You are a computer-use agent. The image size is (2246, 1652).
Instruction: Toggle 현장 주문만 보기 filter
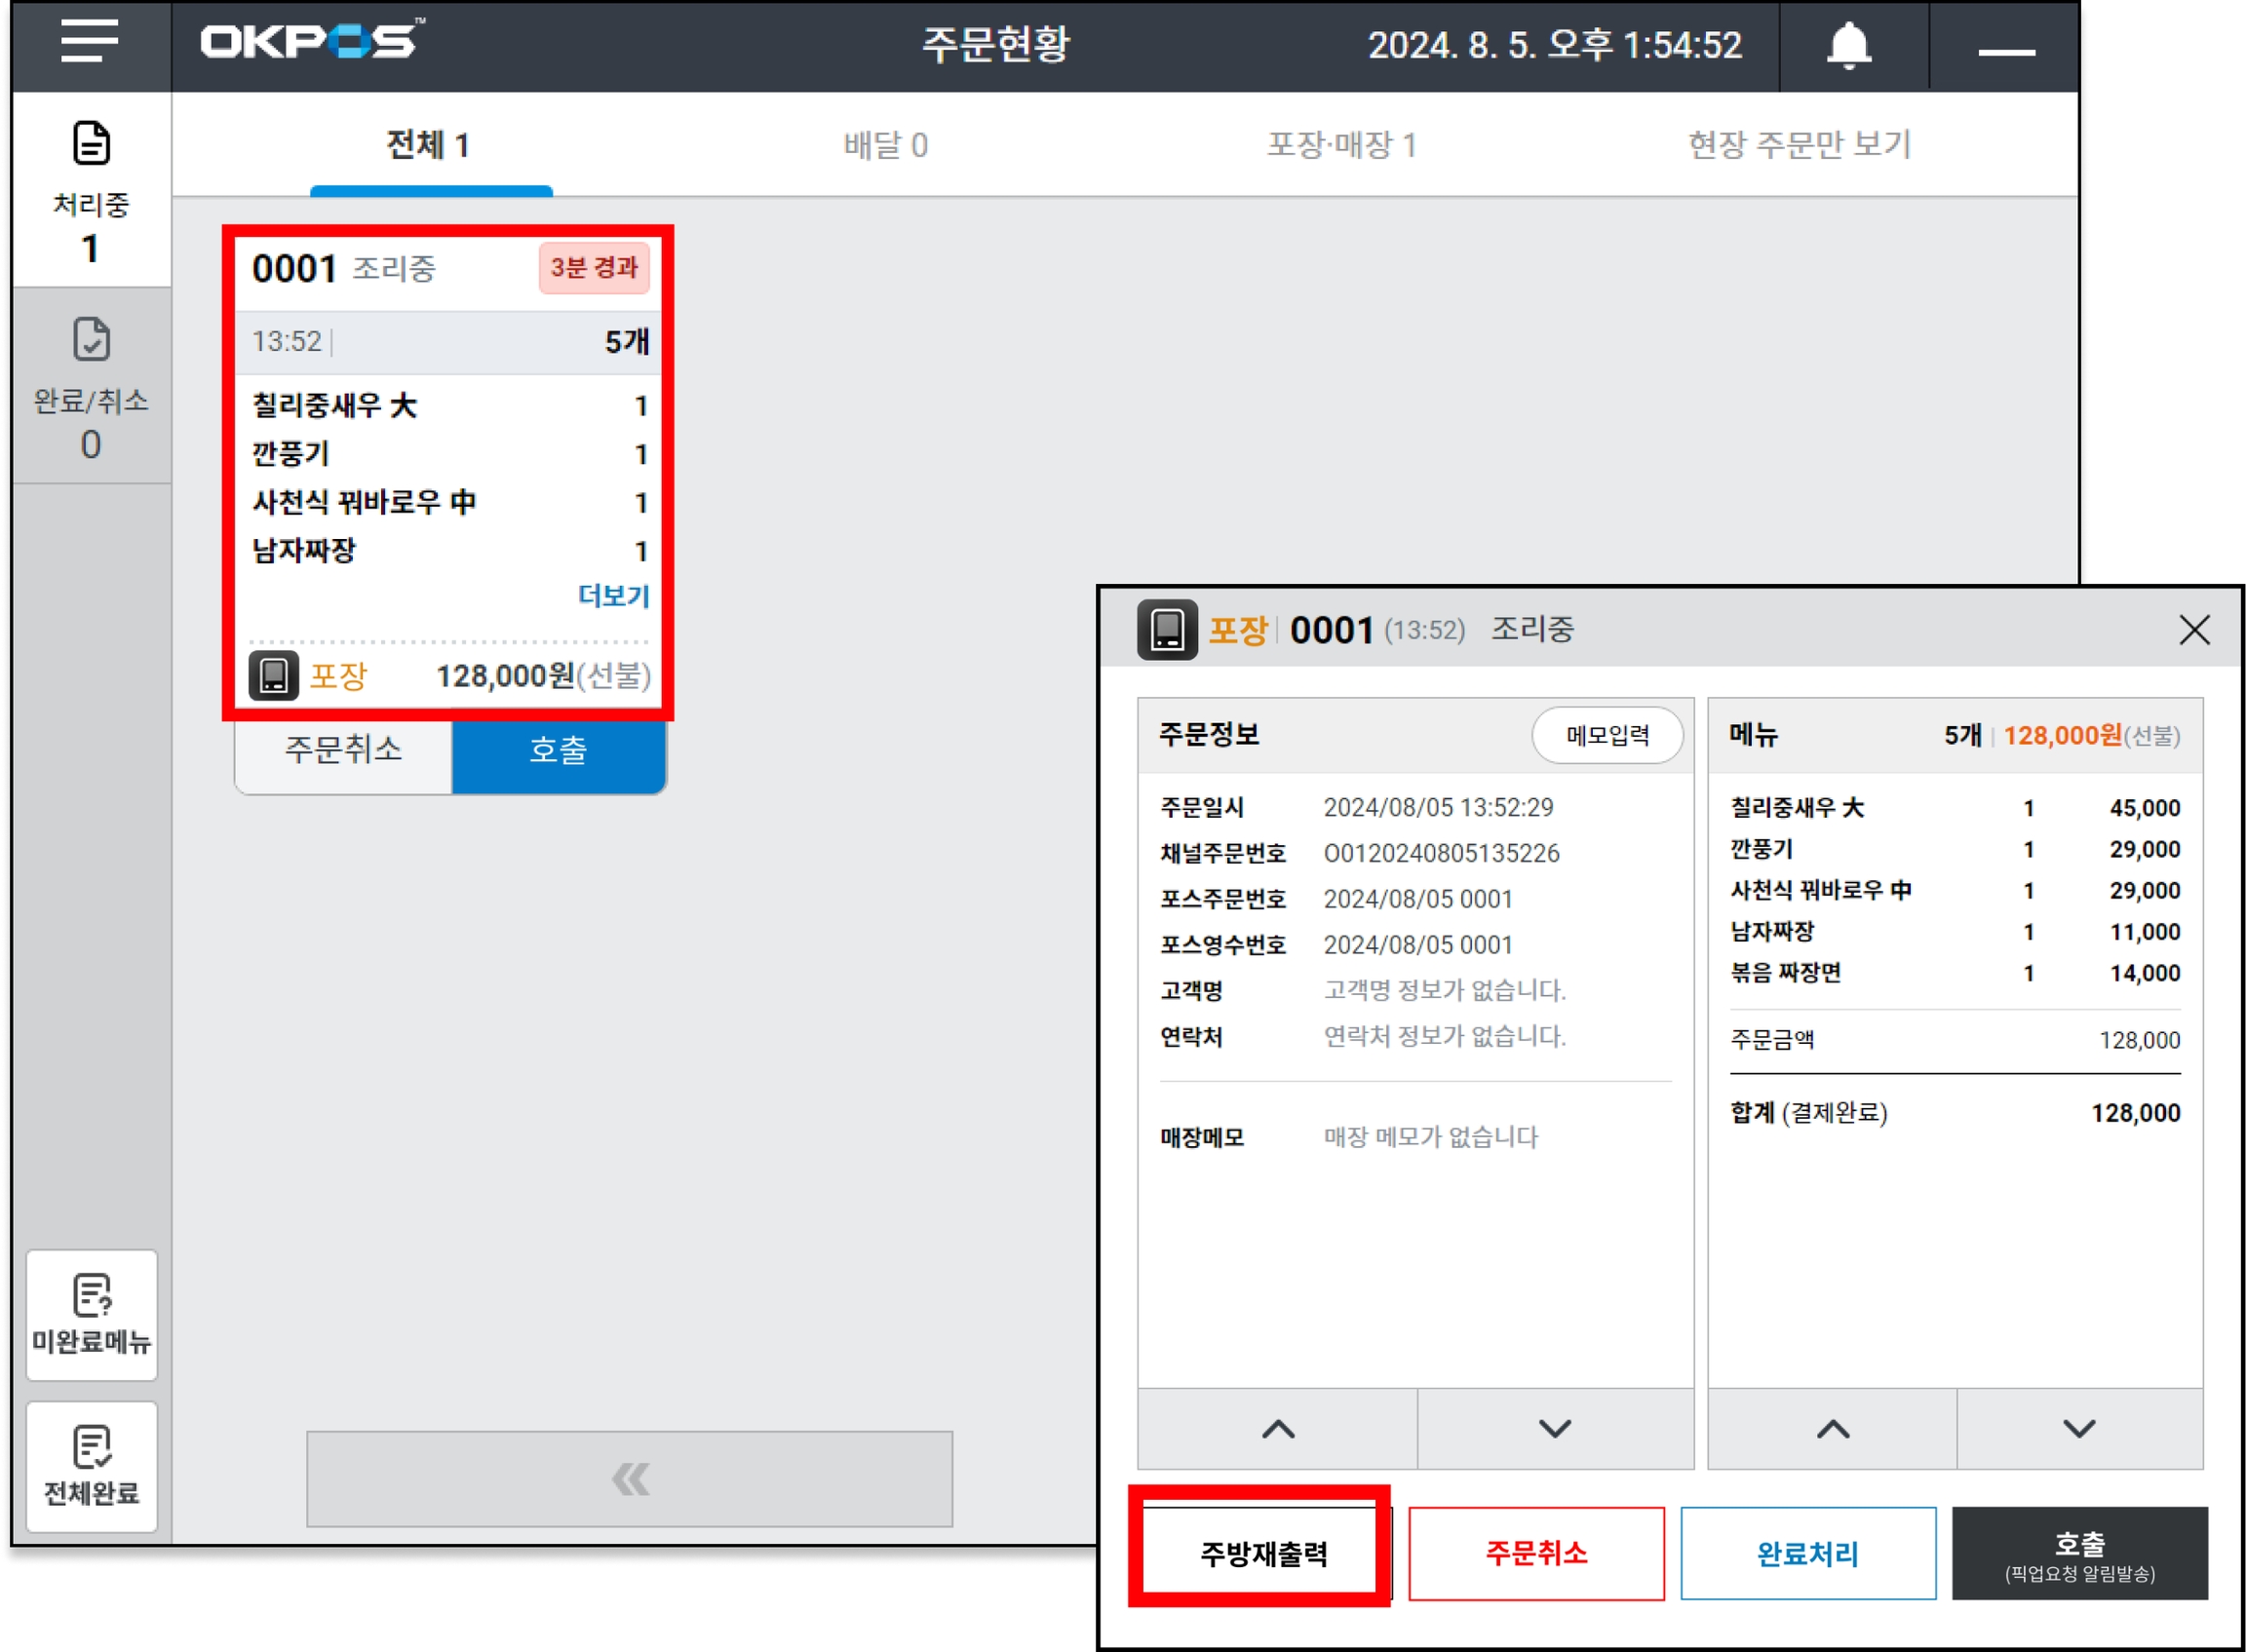[1798, 146]
